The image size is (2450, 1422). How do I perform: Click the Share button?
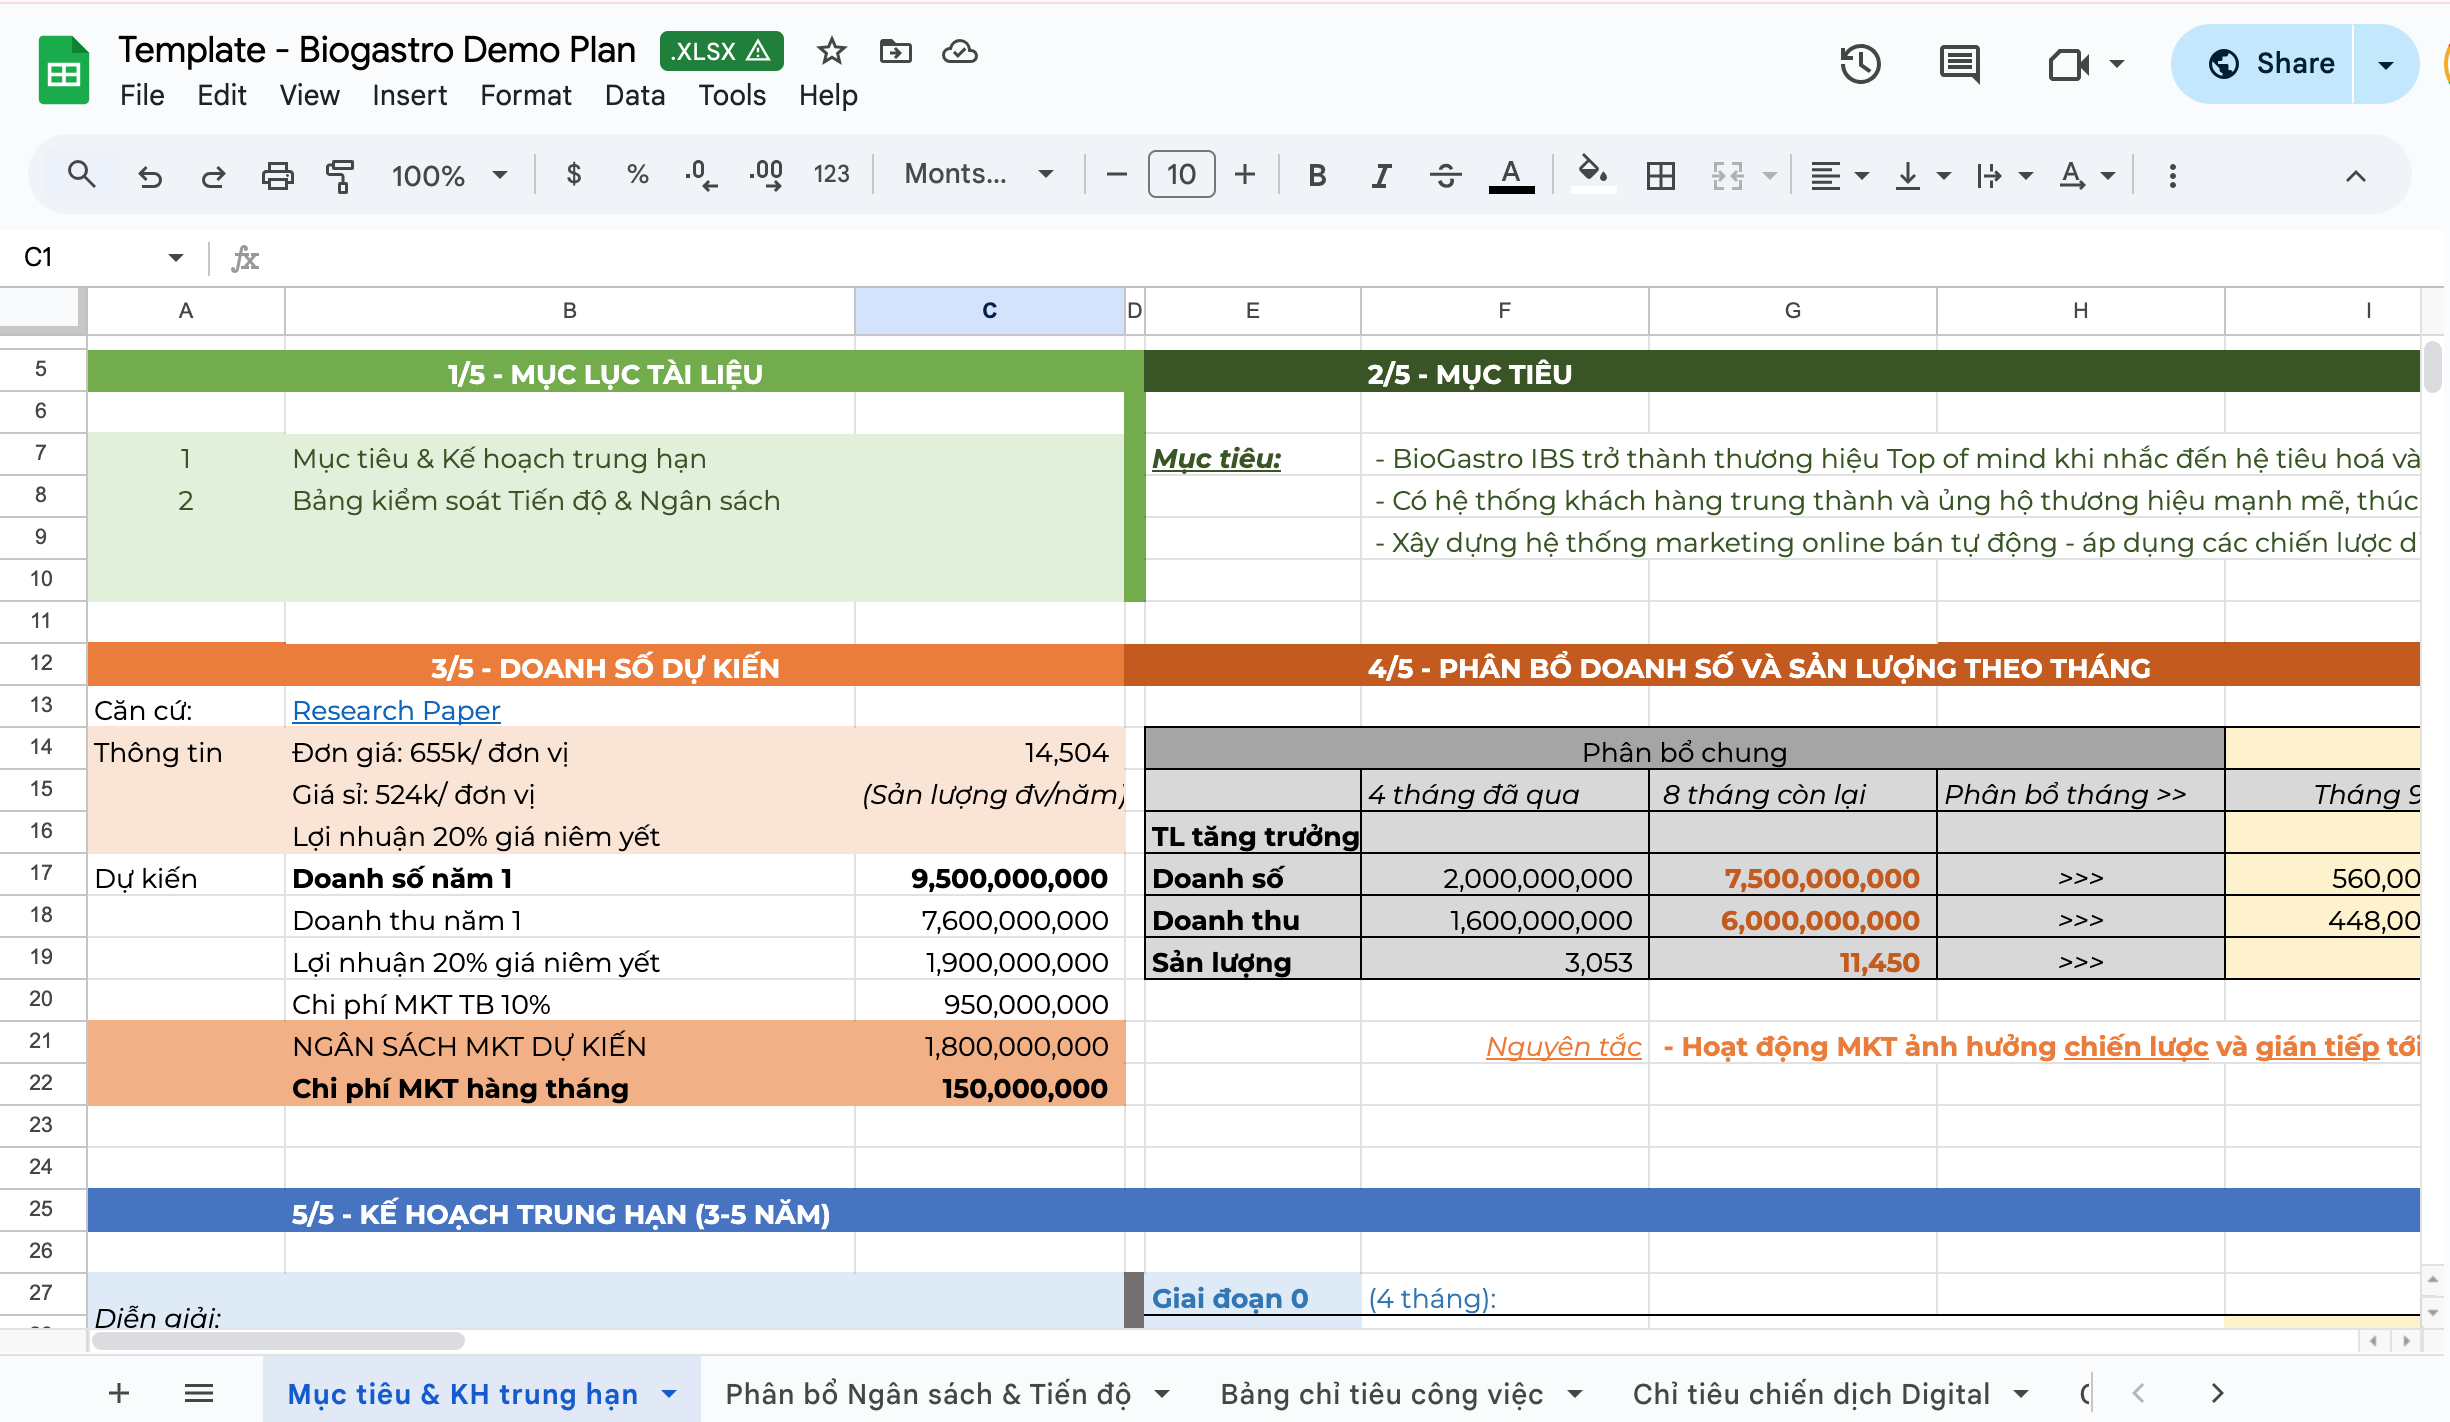[2270, 64]
